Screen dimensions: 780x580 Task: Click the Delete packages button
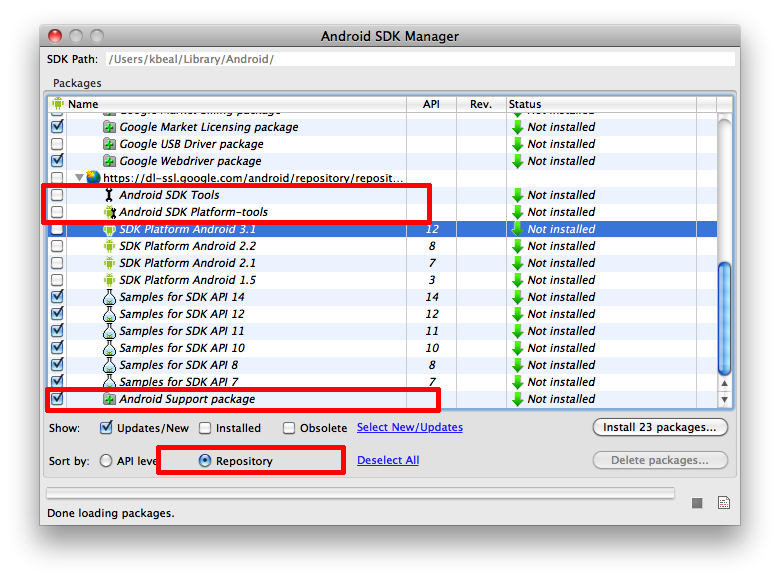click(x=660, y=460)
